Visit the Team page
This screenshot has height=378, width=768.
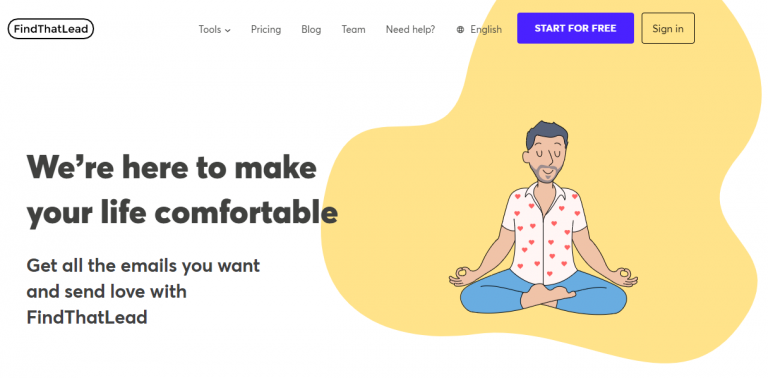point(353,29)
